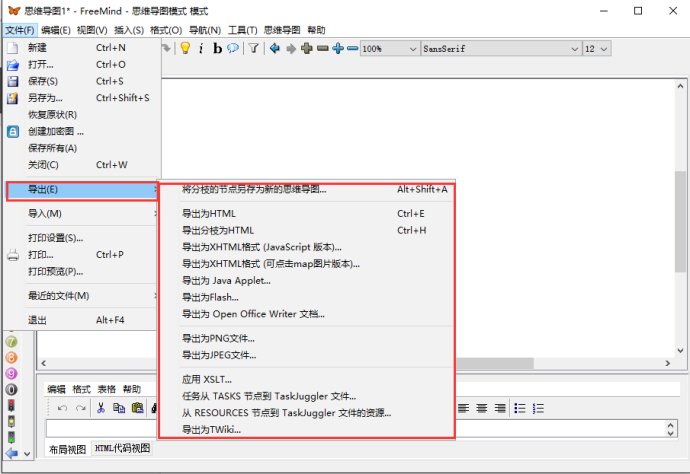This screenshot has width=690, height=474.
Task: Add the orange priority 8 icon
Action: click(11, 357)
